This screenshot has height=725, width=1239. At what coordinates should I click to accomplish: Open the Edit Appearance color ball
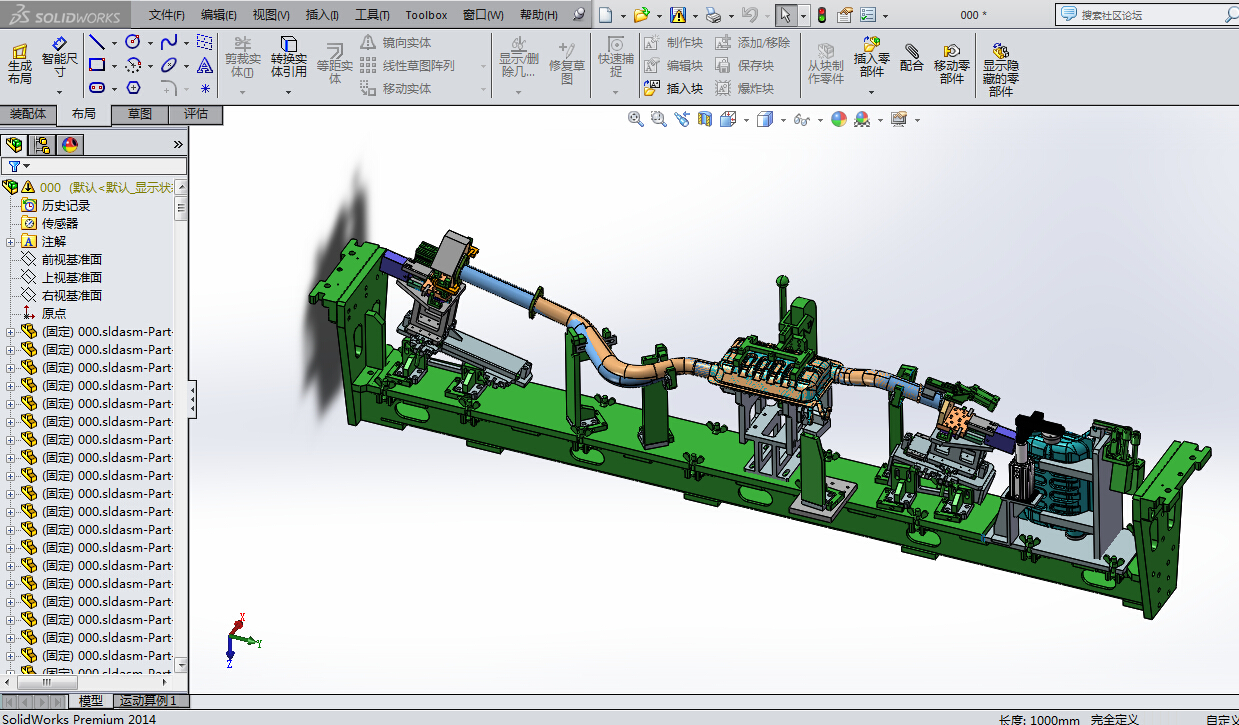click(x=838, y=119)
